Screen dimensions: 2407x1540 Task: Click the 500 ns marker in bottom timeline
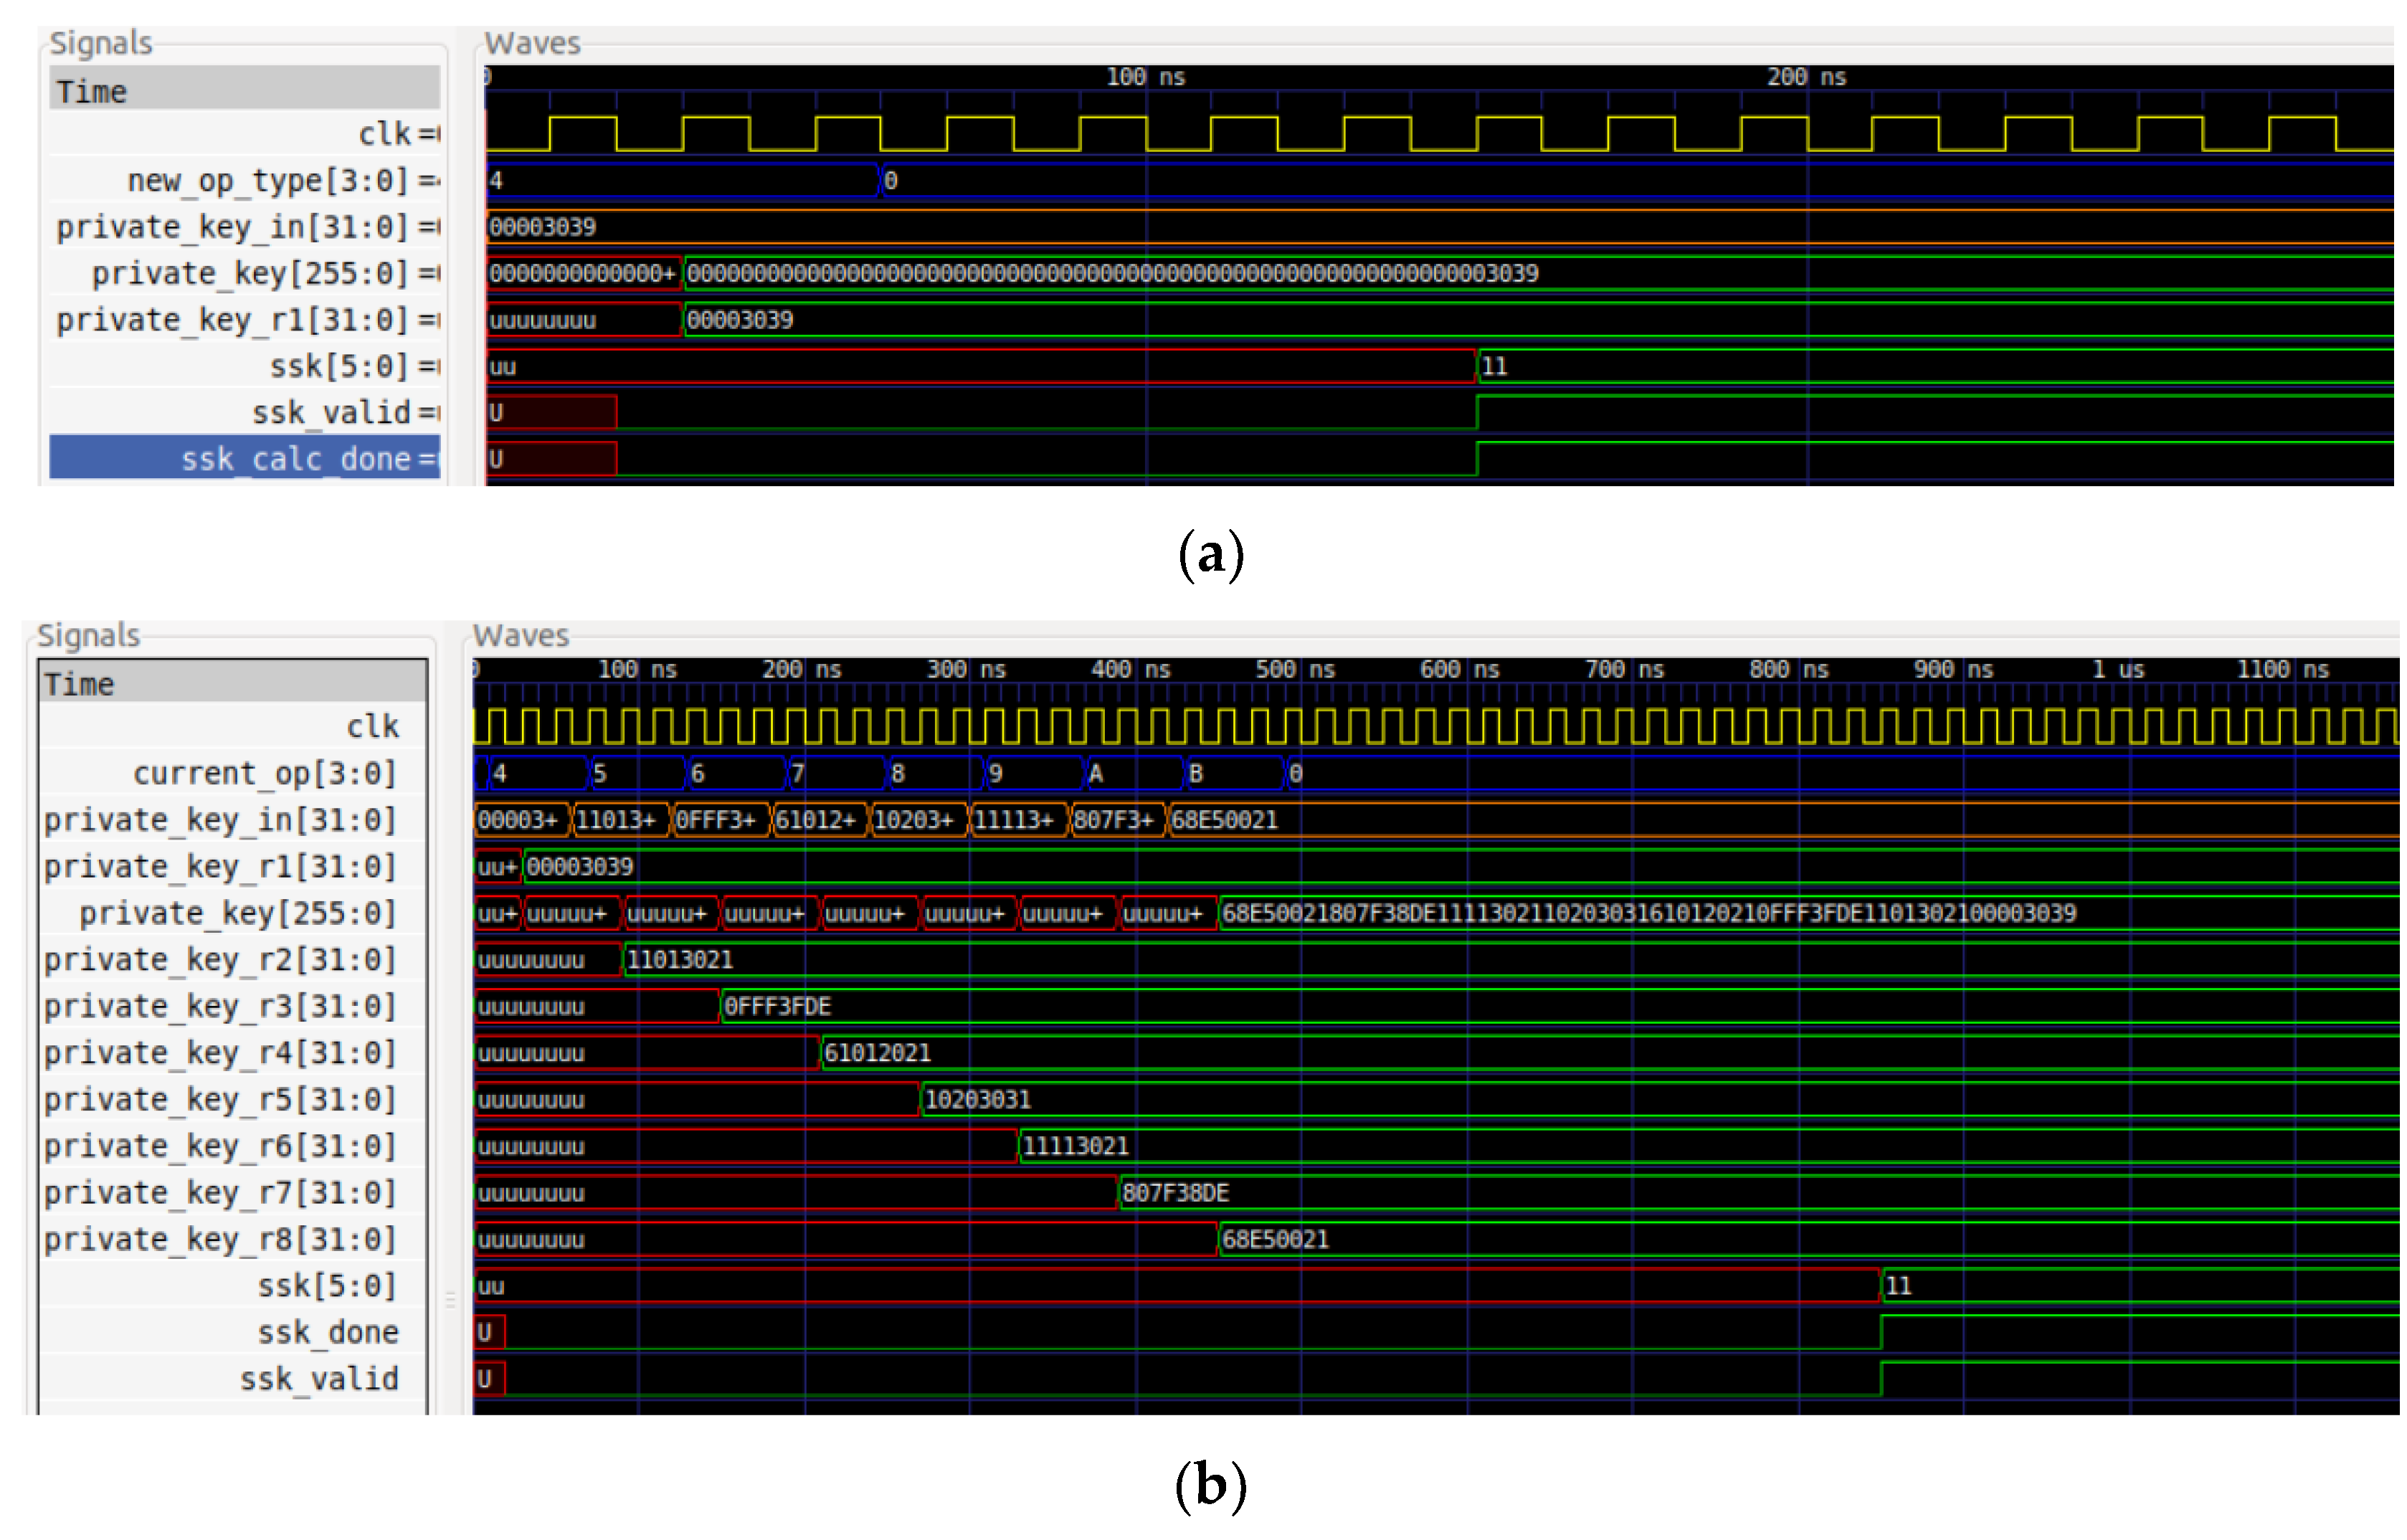point(1295,669)
